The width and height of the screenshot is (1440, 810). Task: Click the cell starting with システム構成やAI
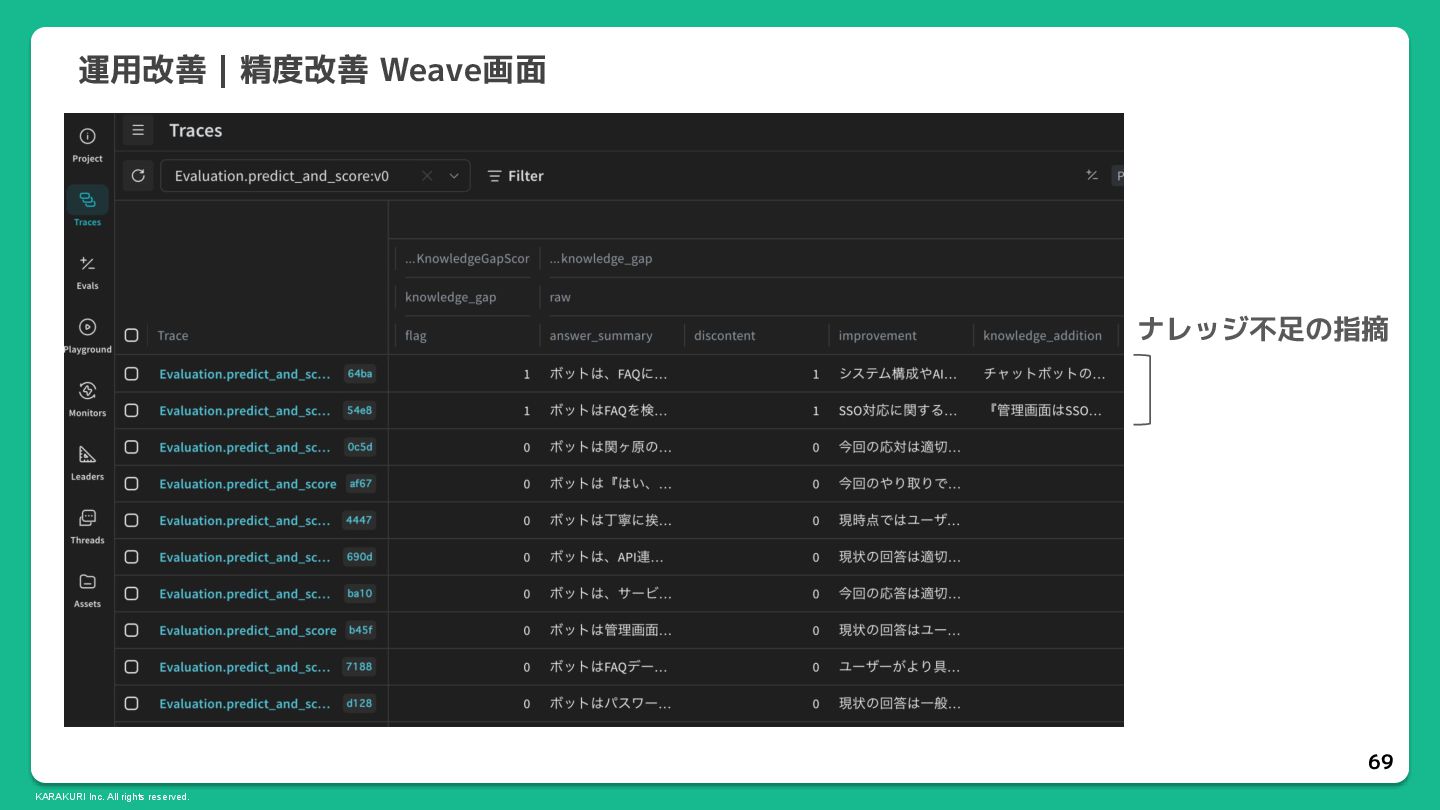(898, 374)
